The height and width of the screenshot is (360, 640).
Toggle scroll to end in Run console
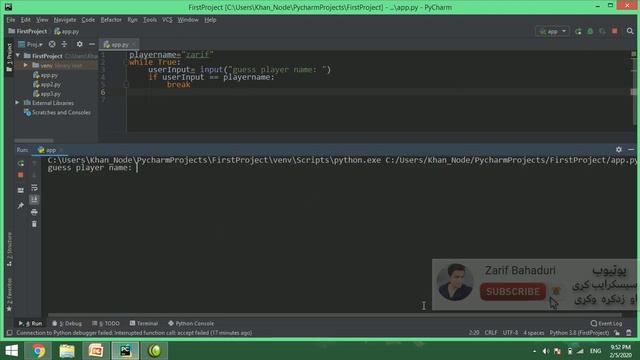tap(34, 200)
